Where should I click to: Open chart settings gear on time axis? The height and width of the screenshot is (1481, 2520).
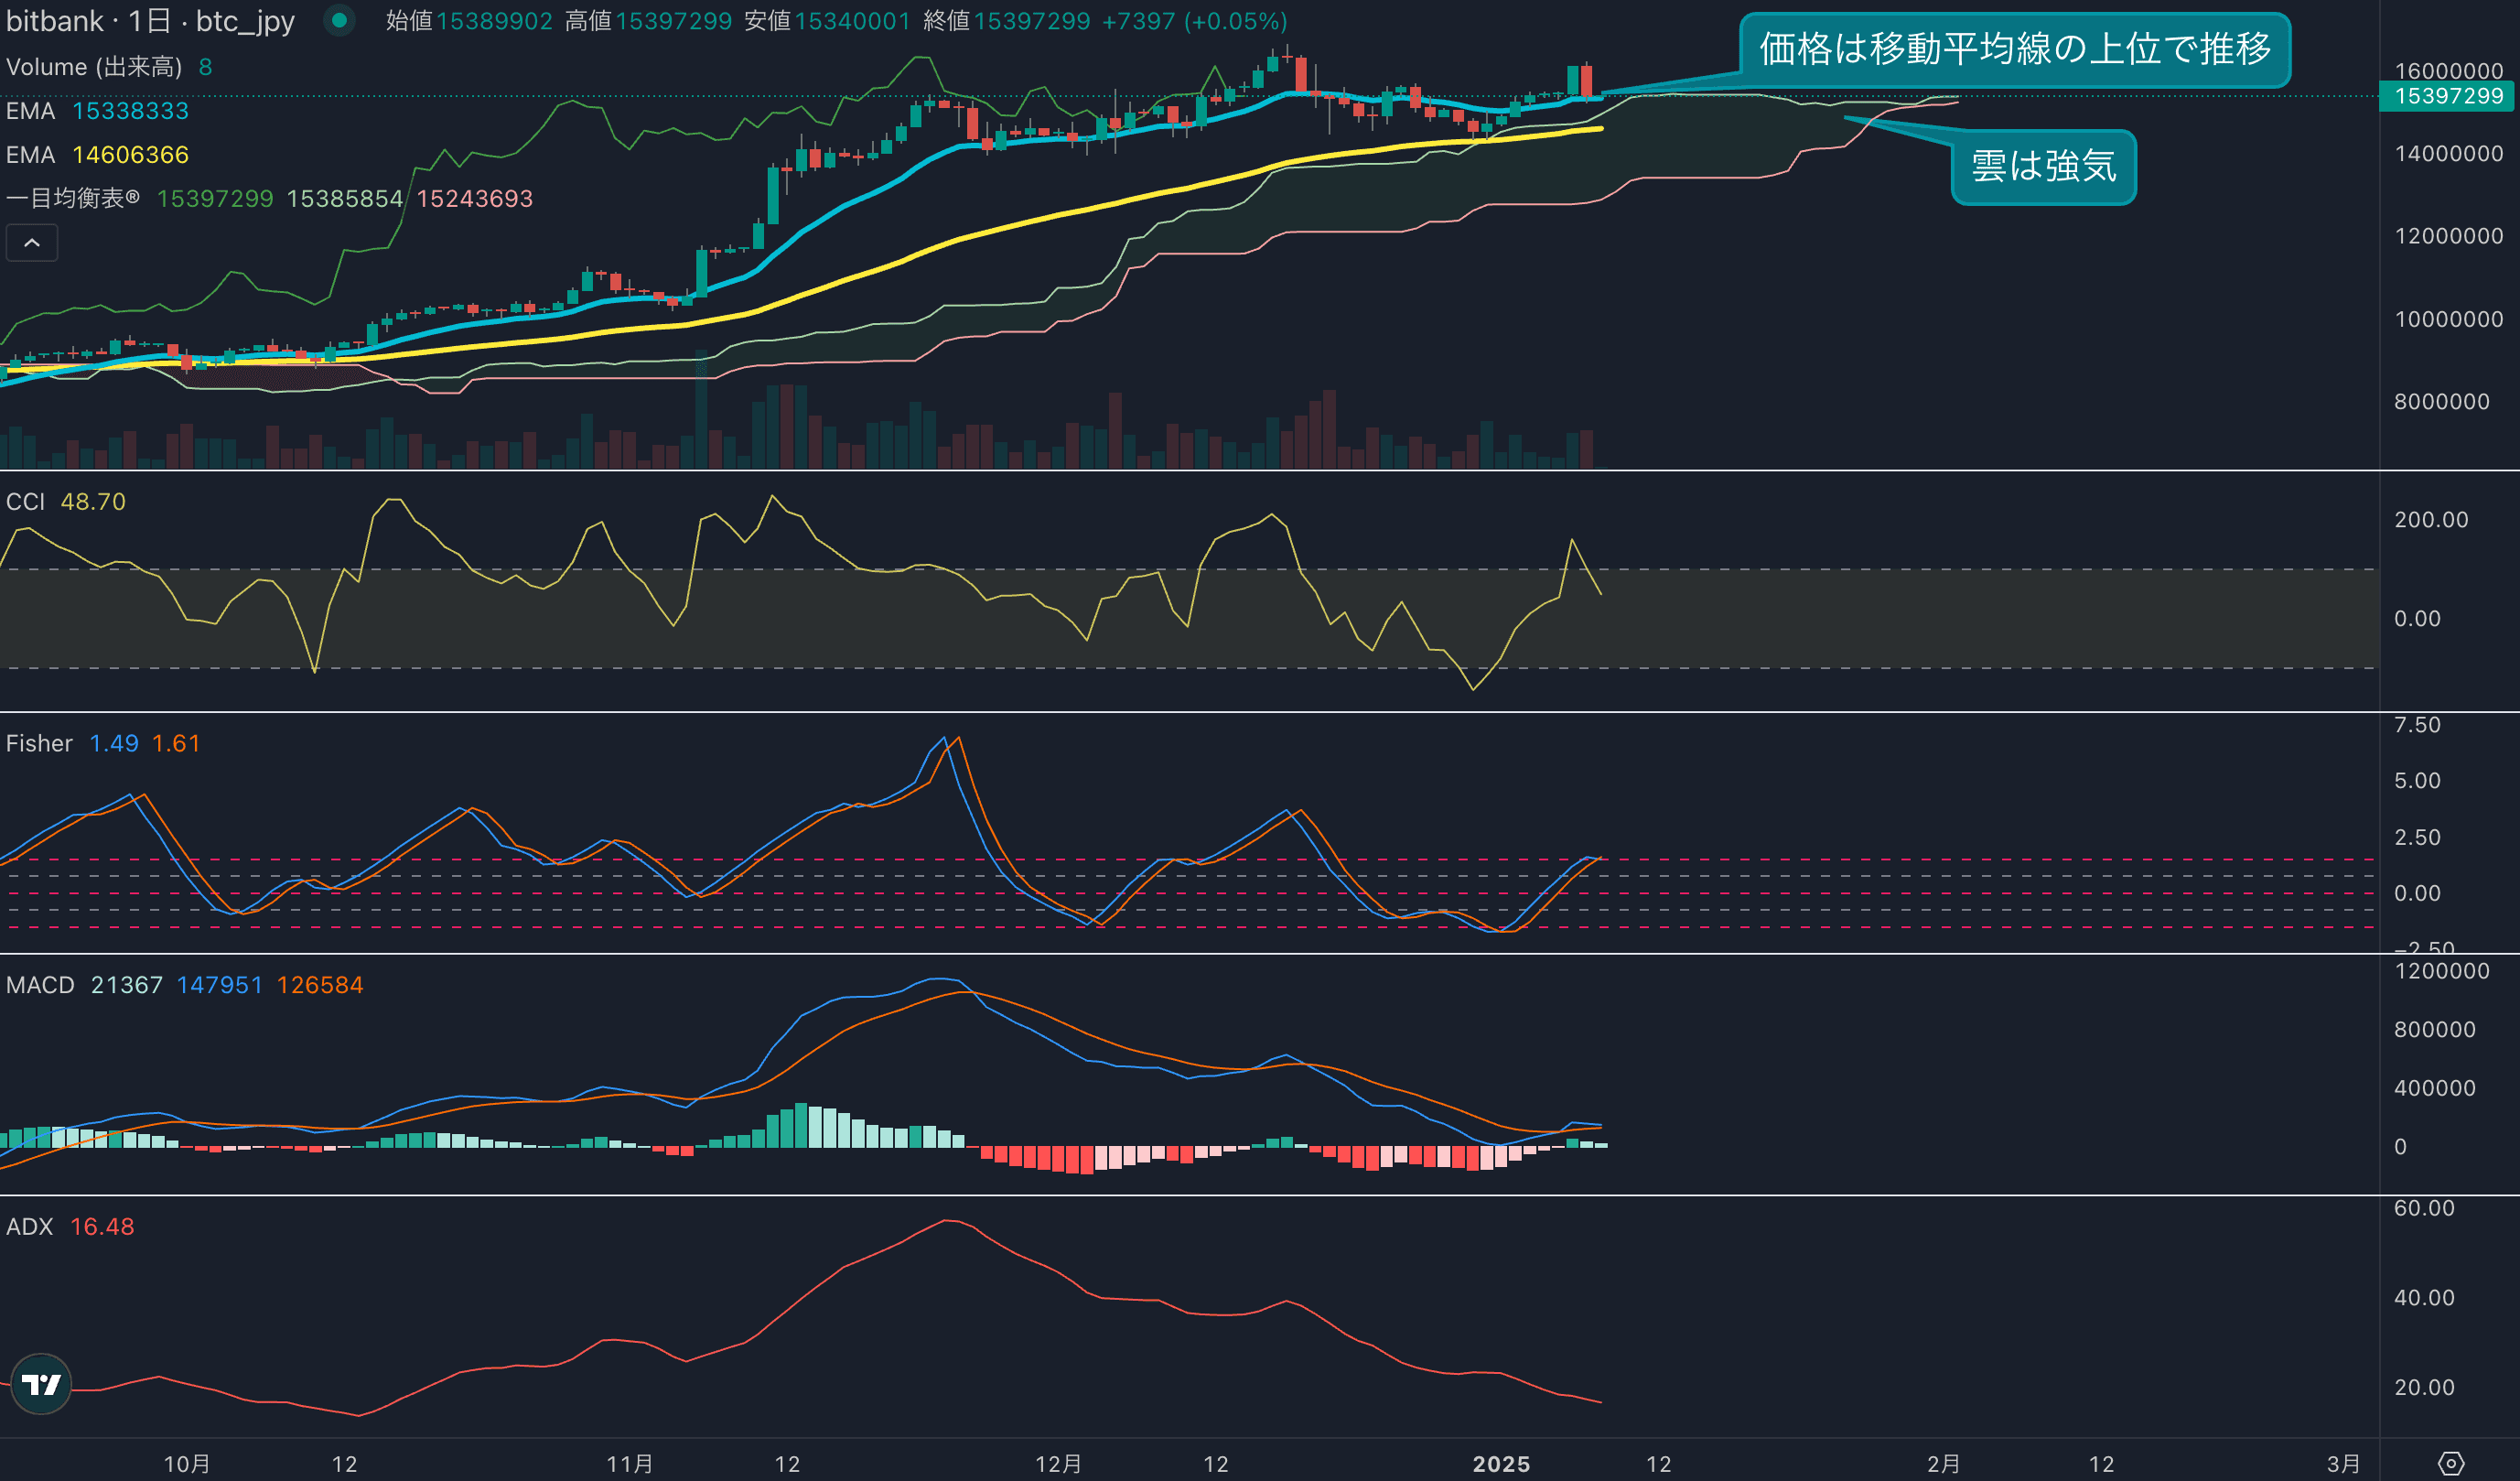click(x=2451, y=1463)
